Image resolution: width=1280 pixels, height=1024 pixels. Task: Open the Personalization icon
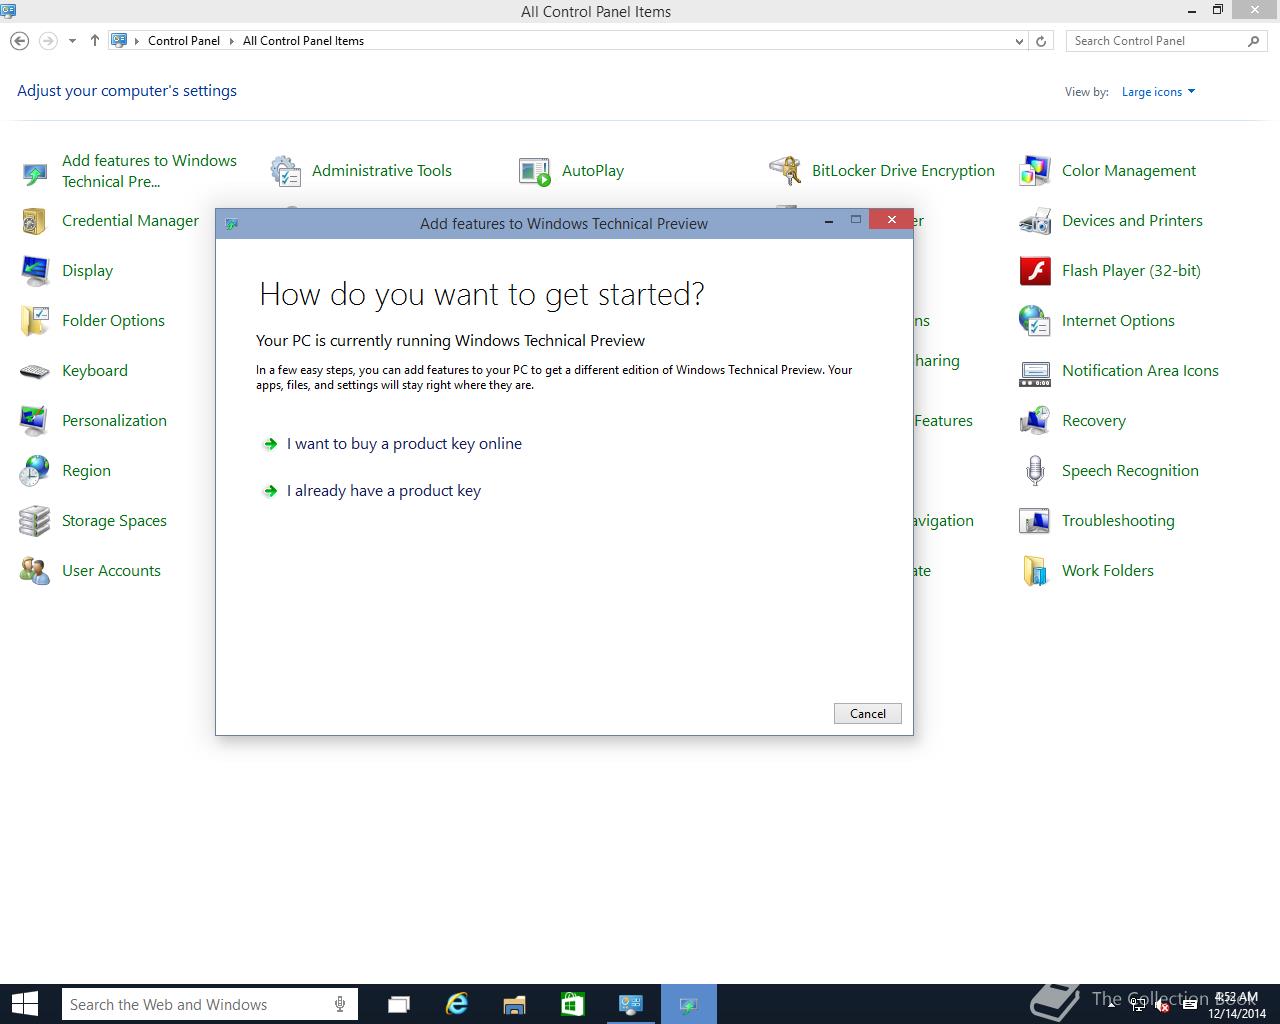34,421
